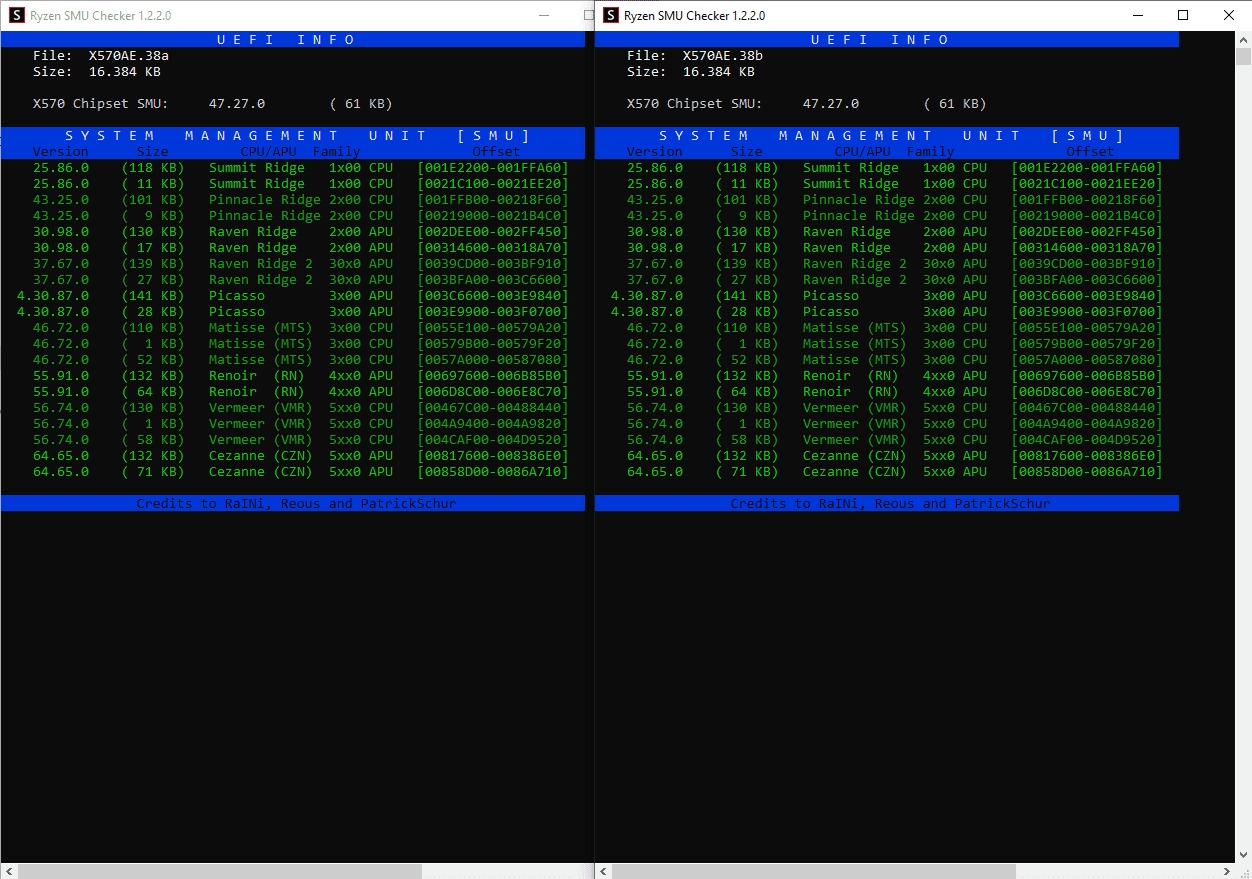This screenshot has height=879, width=1252.
Task: Click the right window's vertical scrollbar down arrow
Action: 1243,855
